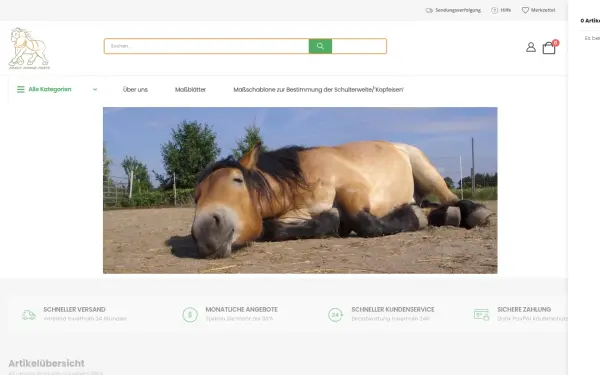Open the Über uns page
This screenshot has width=600, height=375.
[135, 90]
